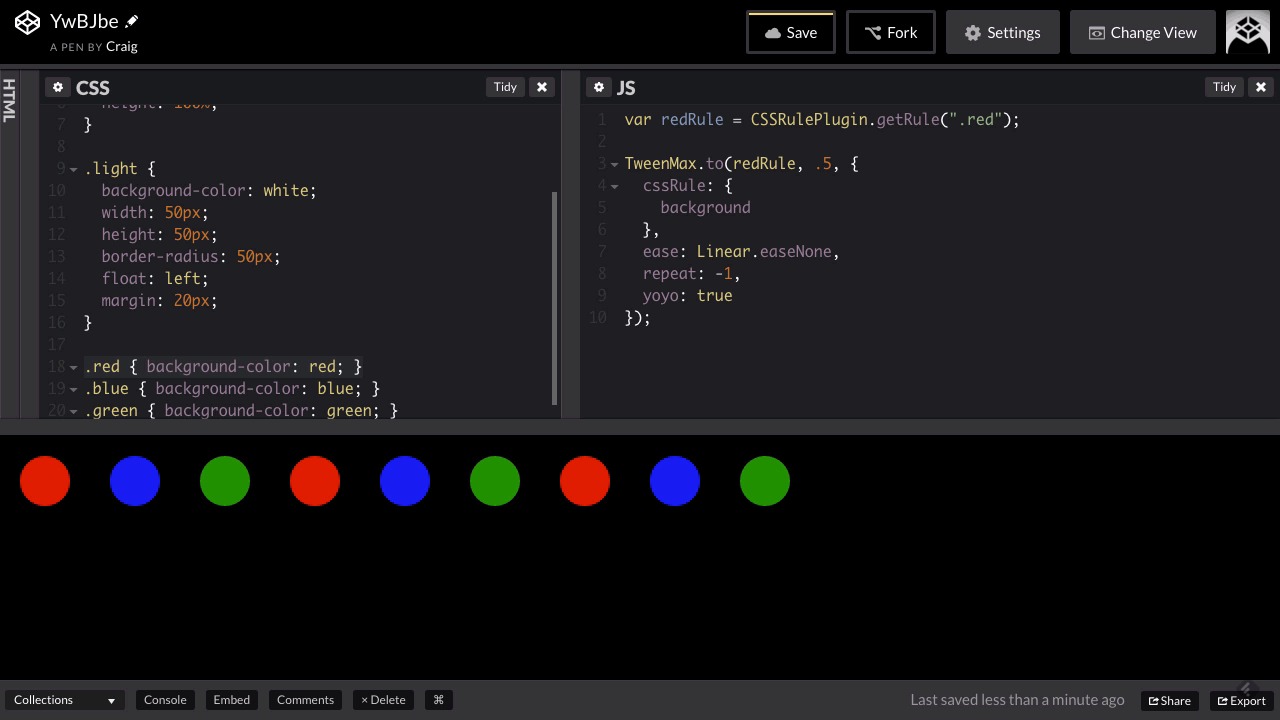The image size is (1280, 720).
Task: Edit pen title pencil icon
Action: (132, 21)
